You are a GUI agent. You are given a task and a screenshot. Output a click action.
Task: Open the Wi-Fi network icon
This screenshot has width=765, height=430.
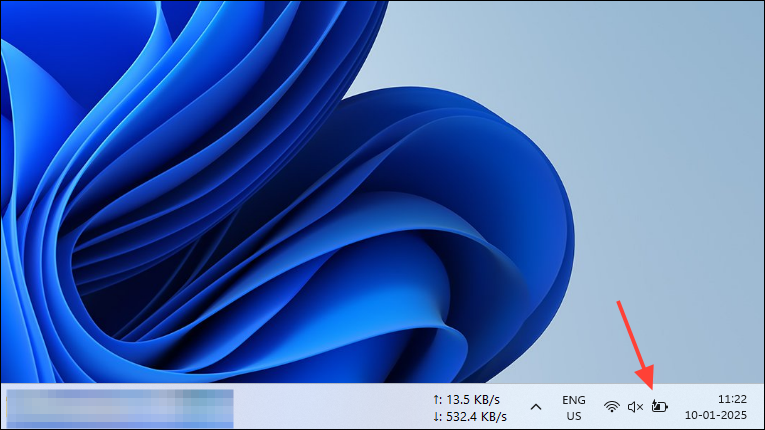point(612,407)
